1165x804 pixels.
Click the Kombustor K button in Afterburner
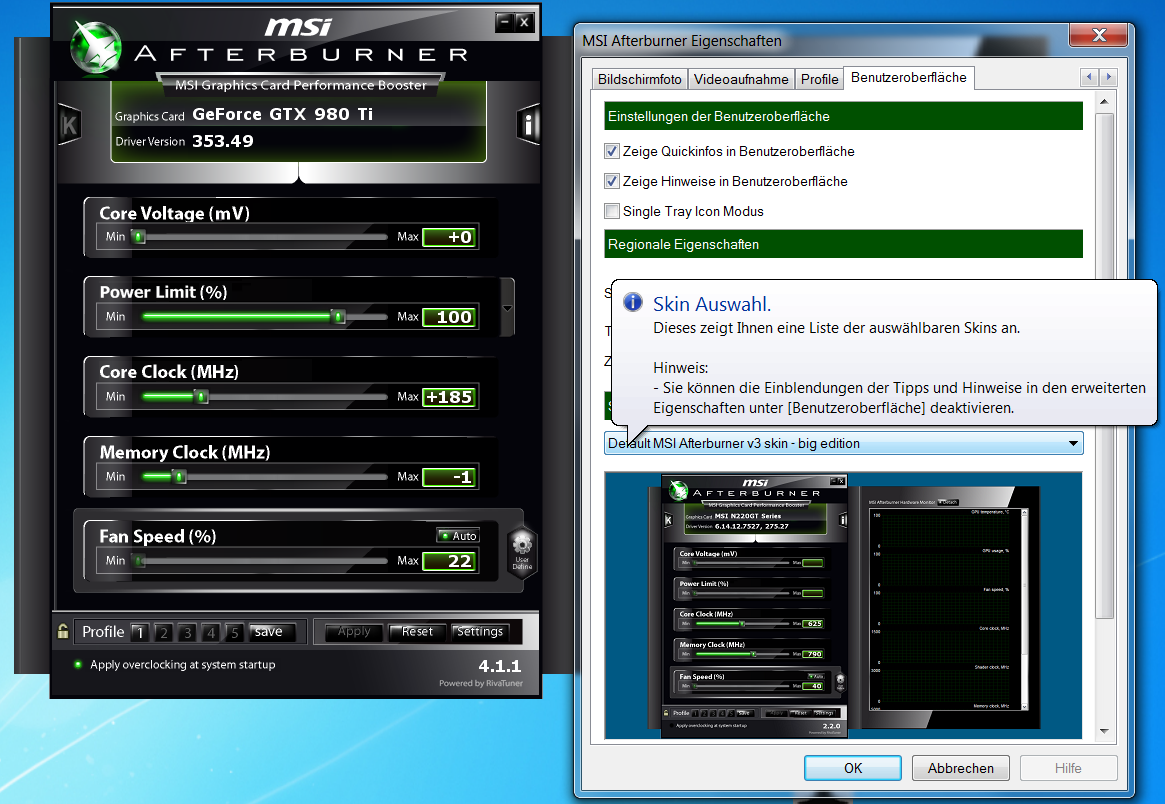[69, 124]
